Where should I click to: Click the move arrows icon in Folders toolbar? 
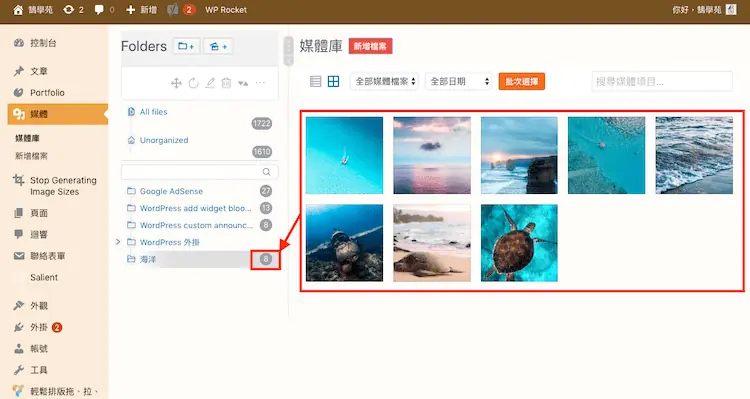pyautogui.click(x=176, y=83)
